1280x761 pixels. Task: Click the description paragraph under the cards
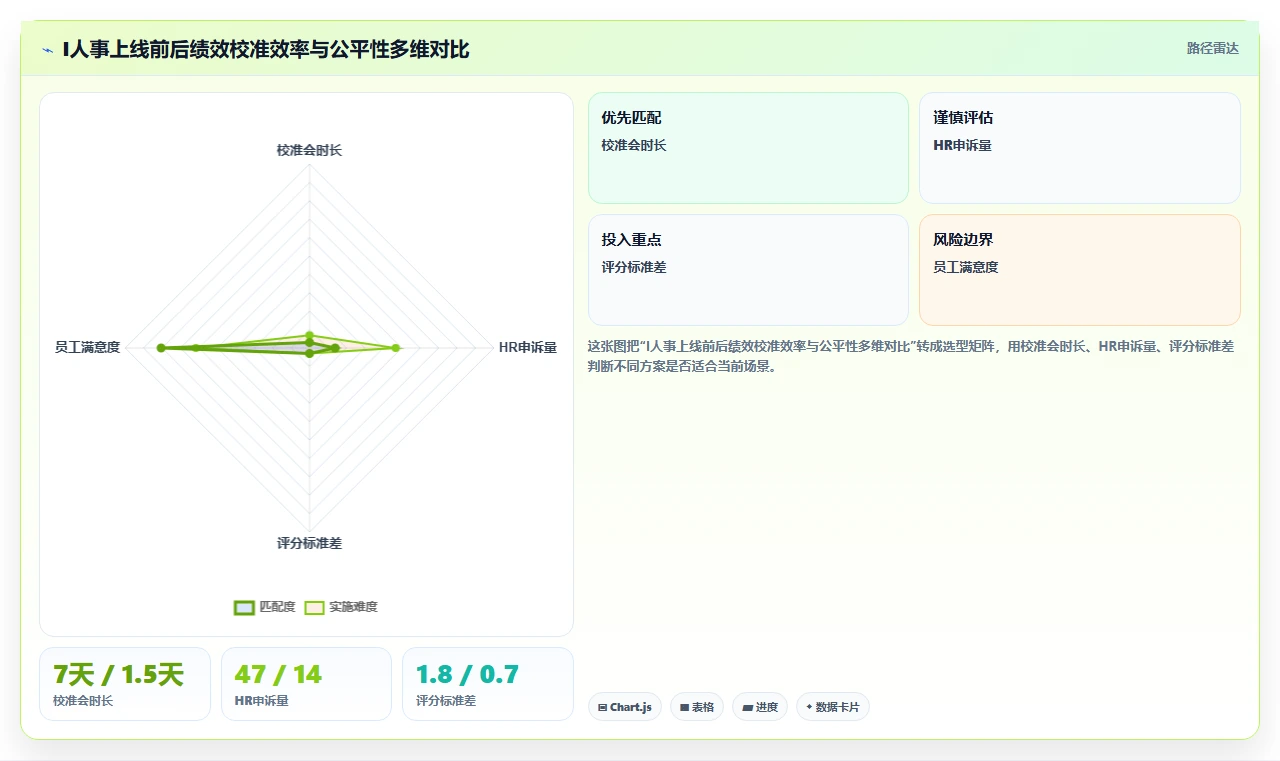tap(913, 356)
